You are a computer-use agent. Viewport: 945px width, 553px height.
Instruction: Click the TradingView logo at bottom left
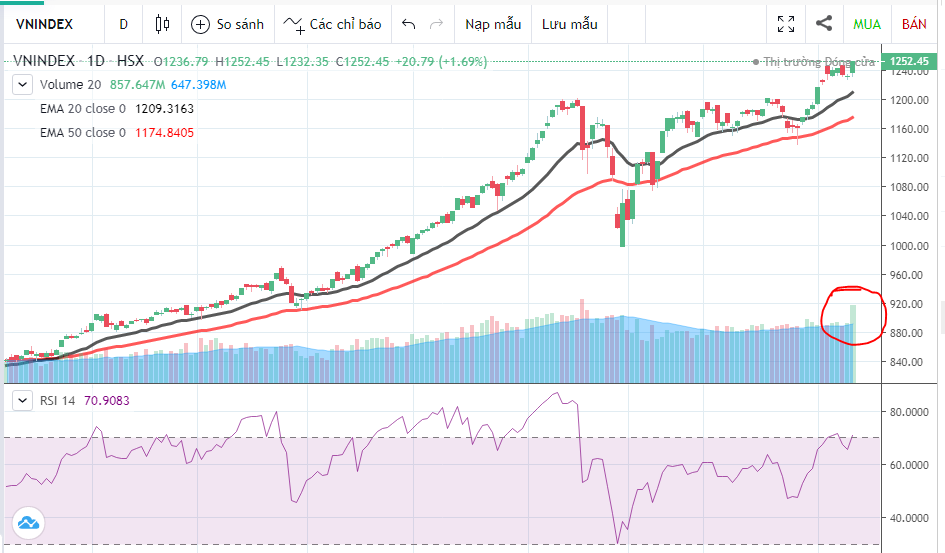(27, 522)
